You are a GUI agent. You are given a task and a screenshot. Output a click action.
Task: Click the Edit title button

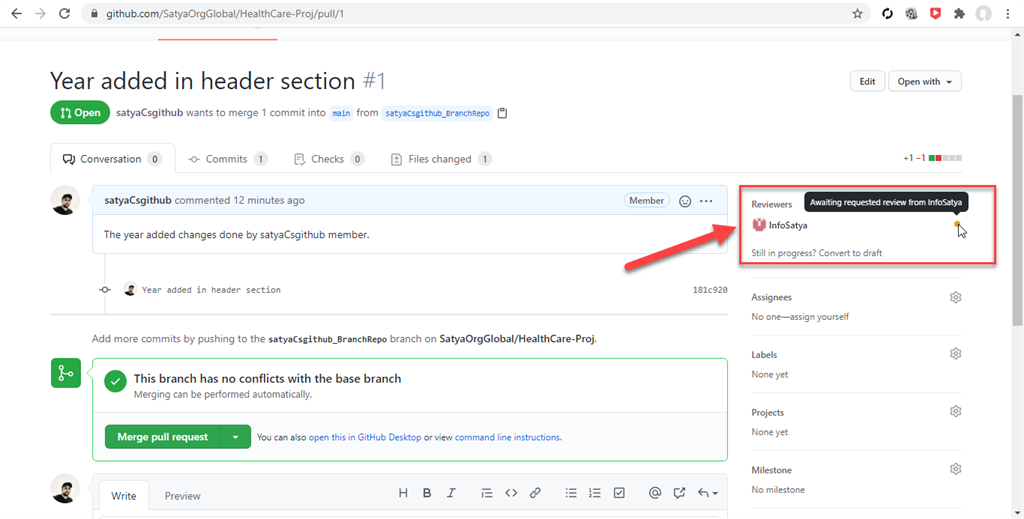pyautogui.click(x=867, y=82)
